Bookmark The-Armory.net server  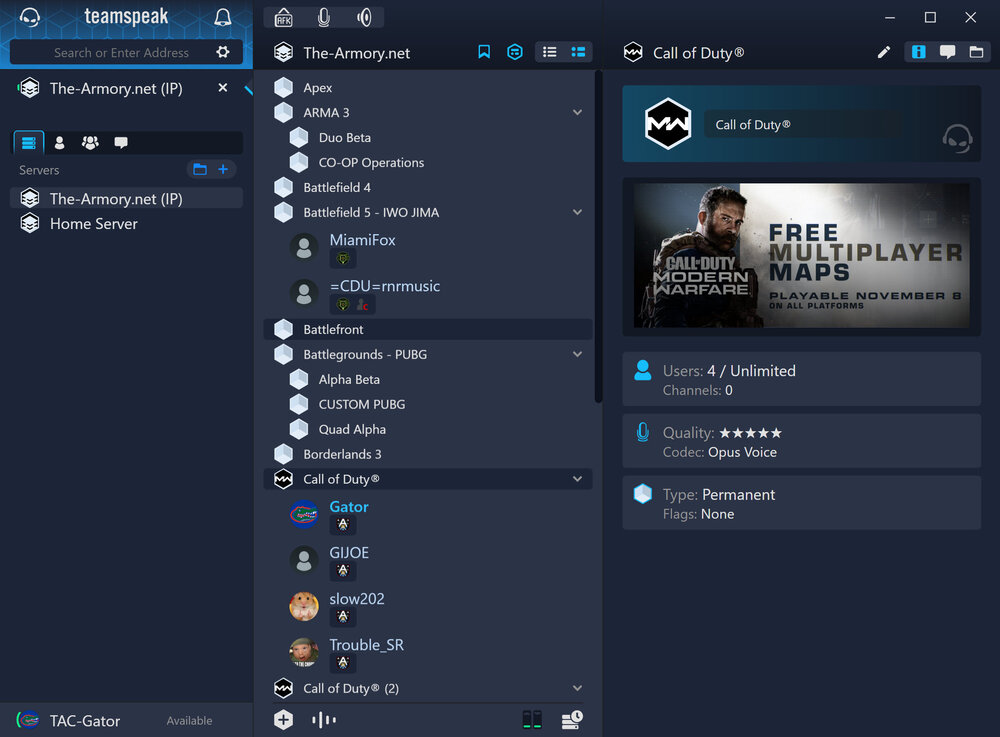pos(484,52)
